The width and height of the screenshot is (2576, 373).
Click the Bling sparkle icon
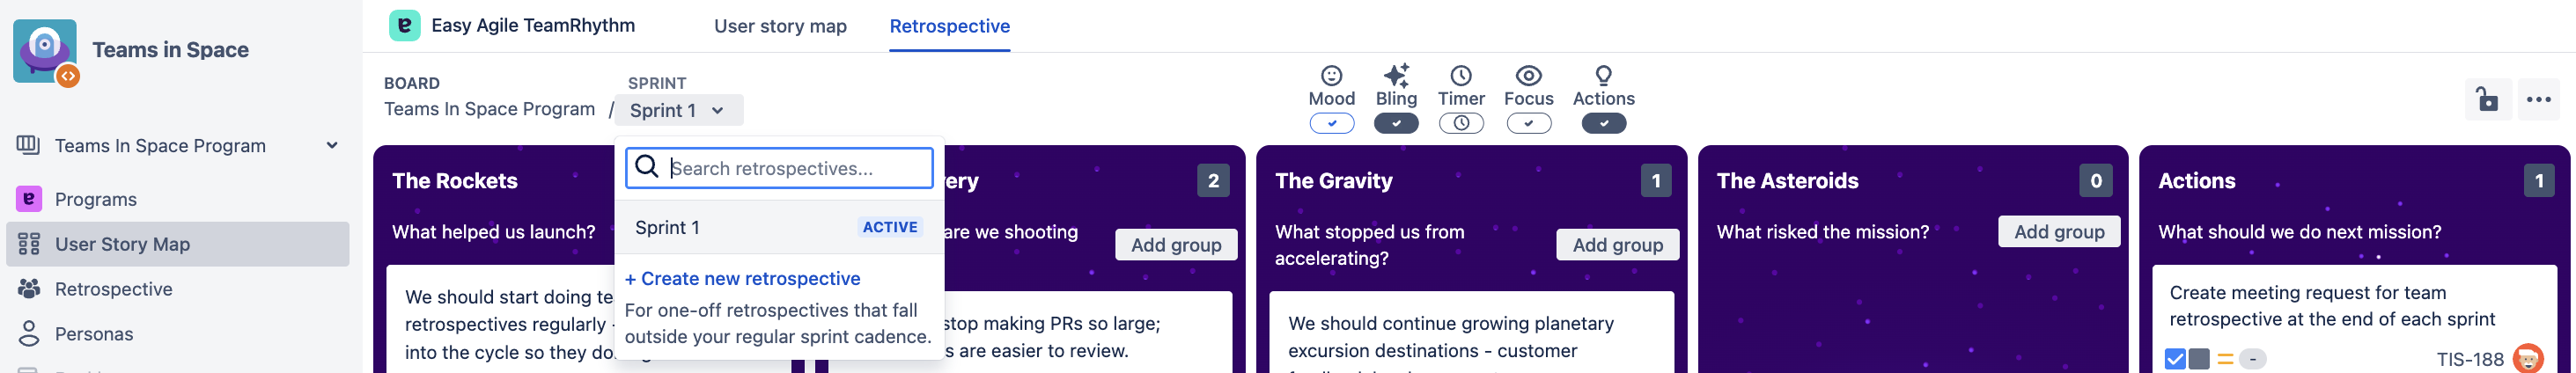pos(1396,75)
